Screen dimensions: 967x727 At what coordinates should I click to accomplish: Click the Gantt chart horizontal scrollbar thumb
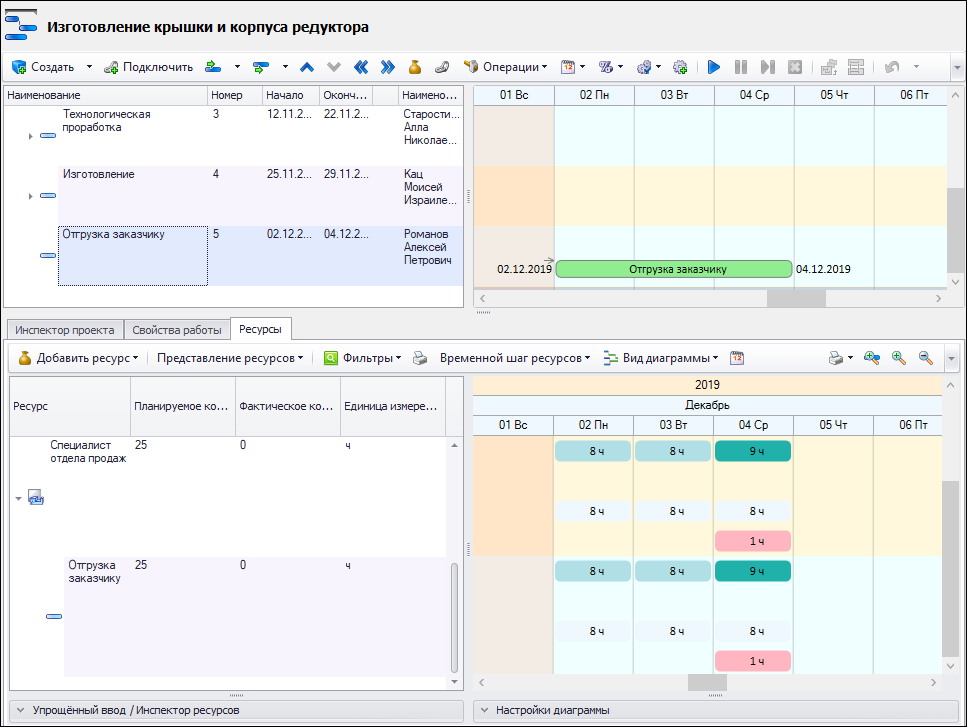pyautogui.click(x=796, y=298)
